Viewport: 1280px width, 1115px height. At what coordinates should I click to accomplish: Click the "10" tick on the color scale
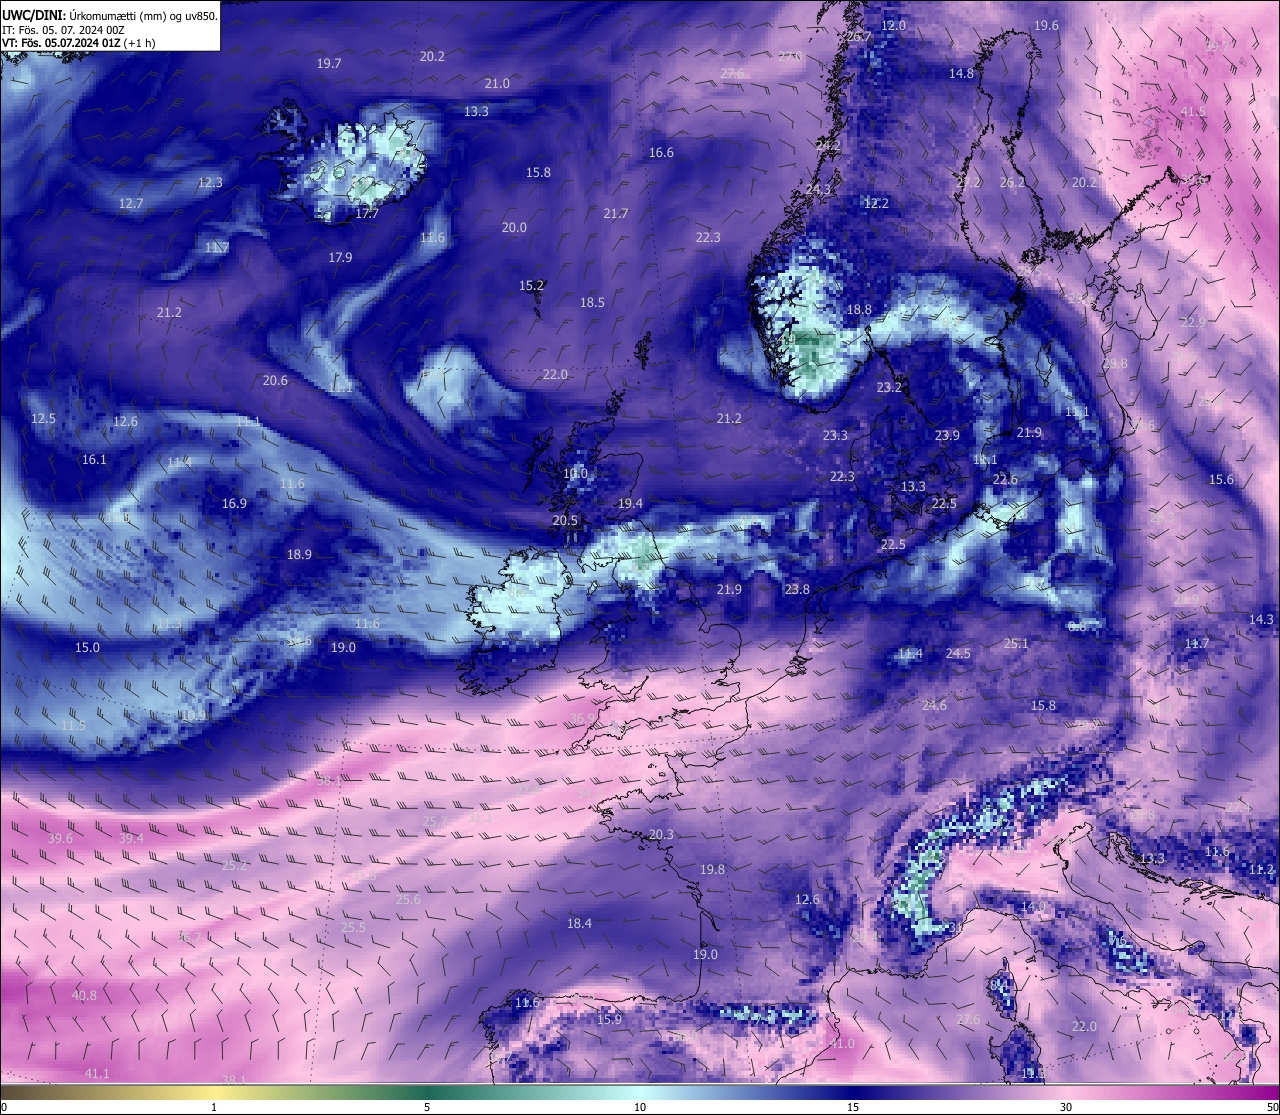coord(640,1107)
